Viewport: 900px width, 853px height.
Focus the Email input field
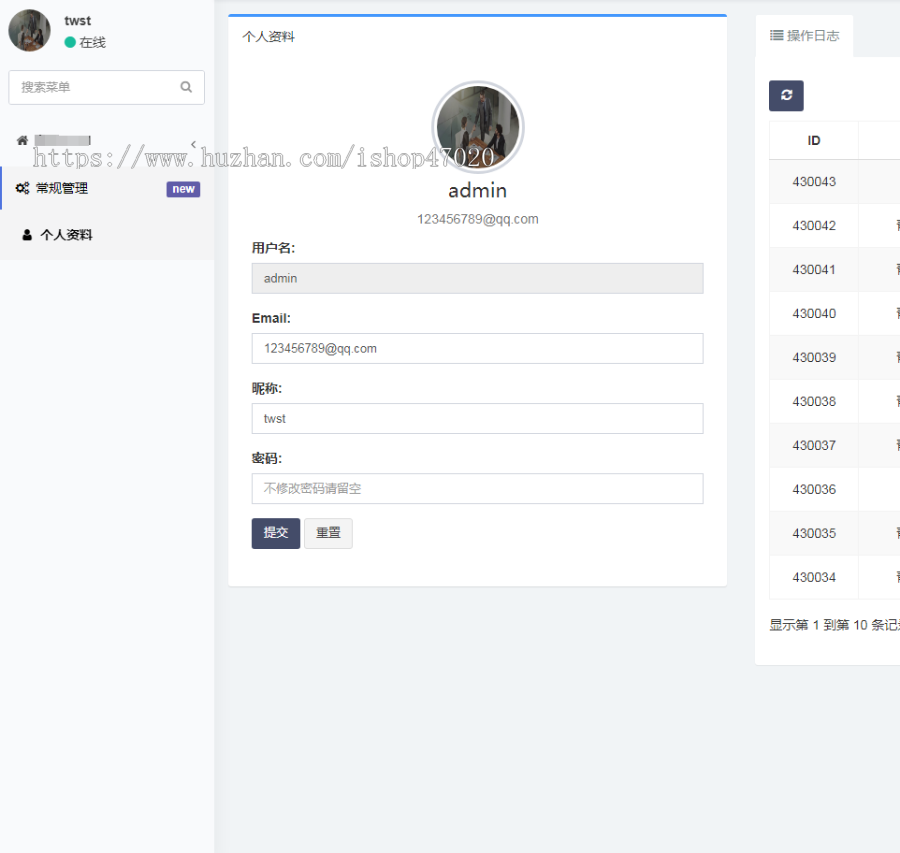(478, 348)
